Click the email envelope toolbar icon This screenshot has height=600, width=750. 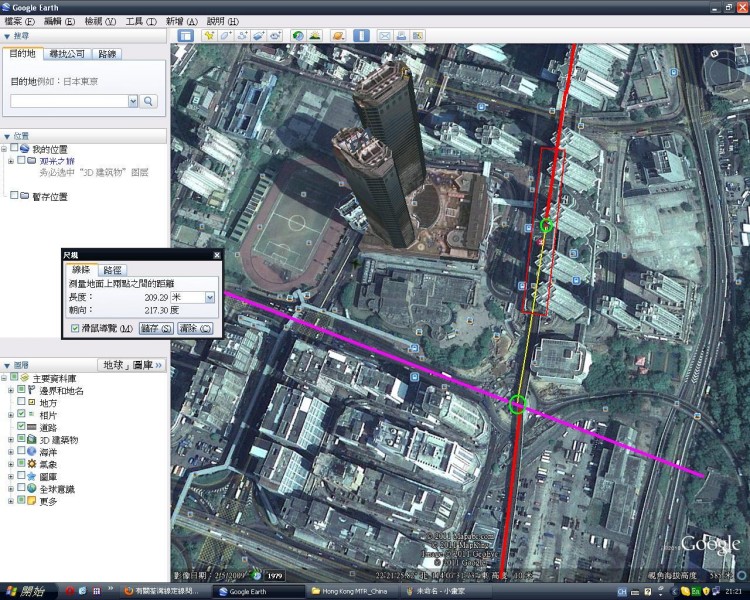(384, 36)
